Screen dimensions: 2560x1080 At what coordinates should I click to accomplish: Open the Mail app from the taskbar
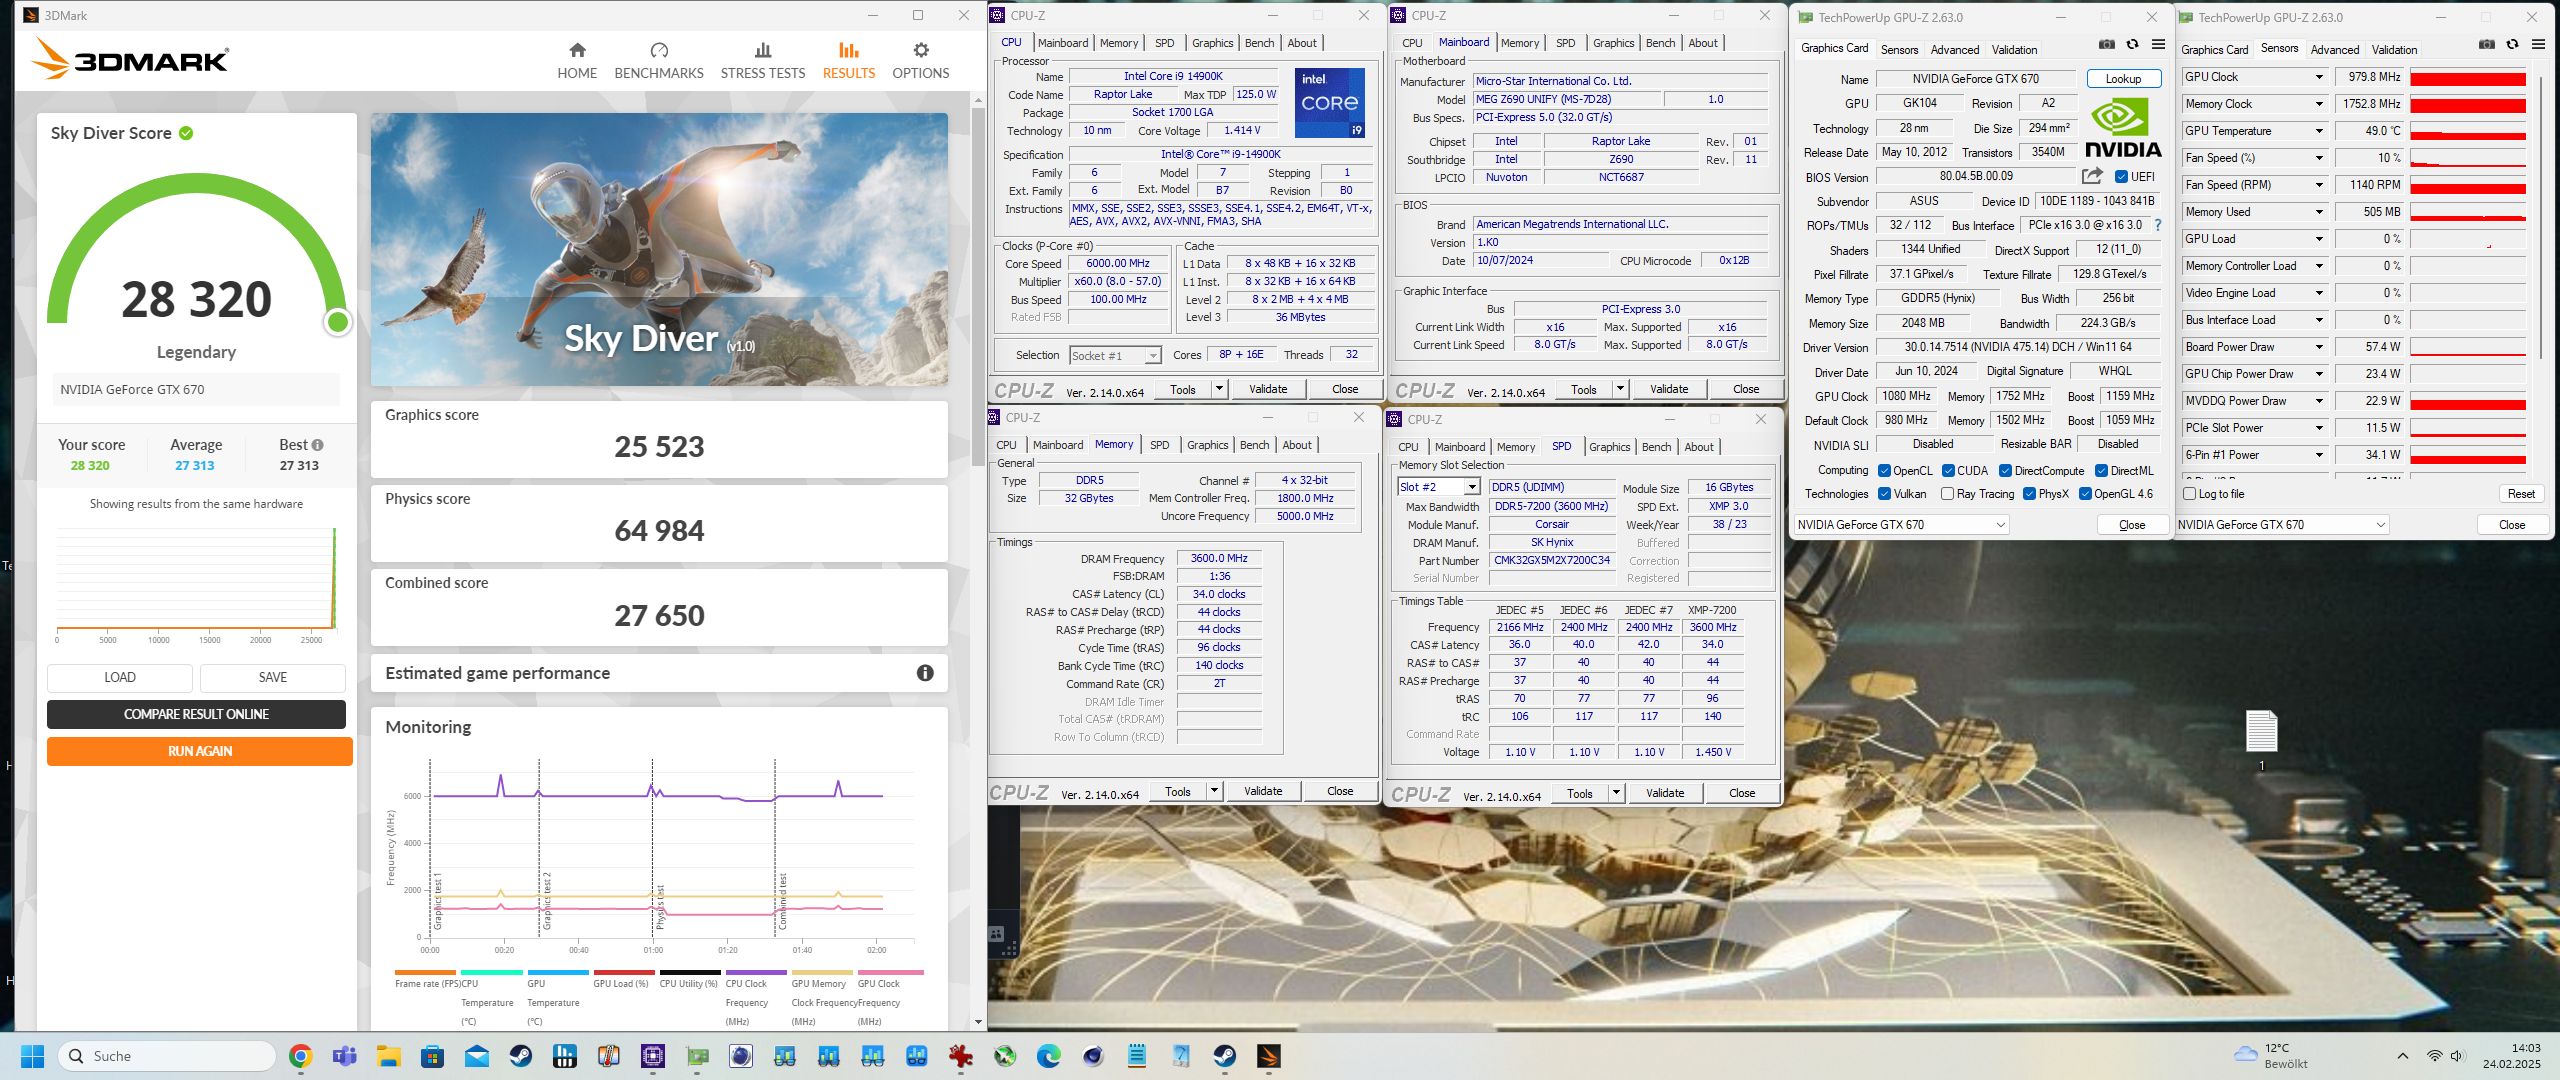click(476, 1056)
